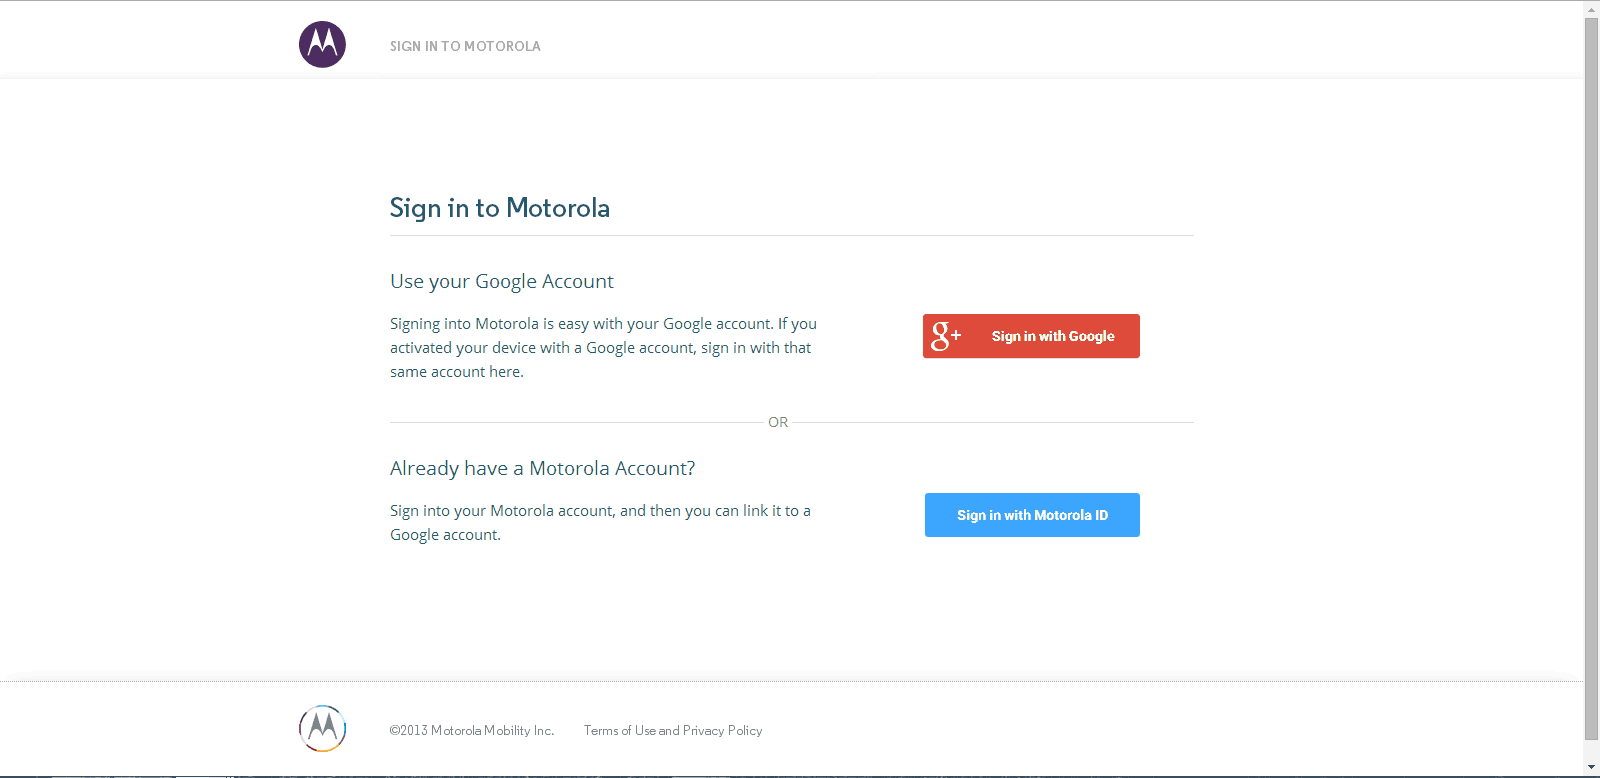
Task: Click the horizontal rule under the page heading
Action: pyautogui.click(x=792, y=236)
